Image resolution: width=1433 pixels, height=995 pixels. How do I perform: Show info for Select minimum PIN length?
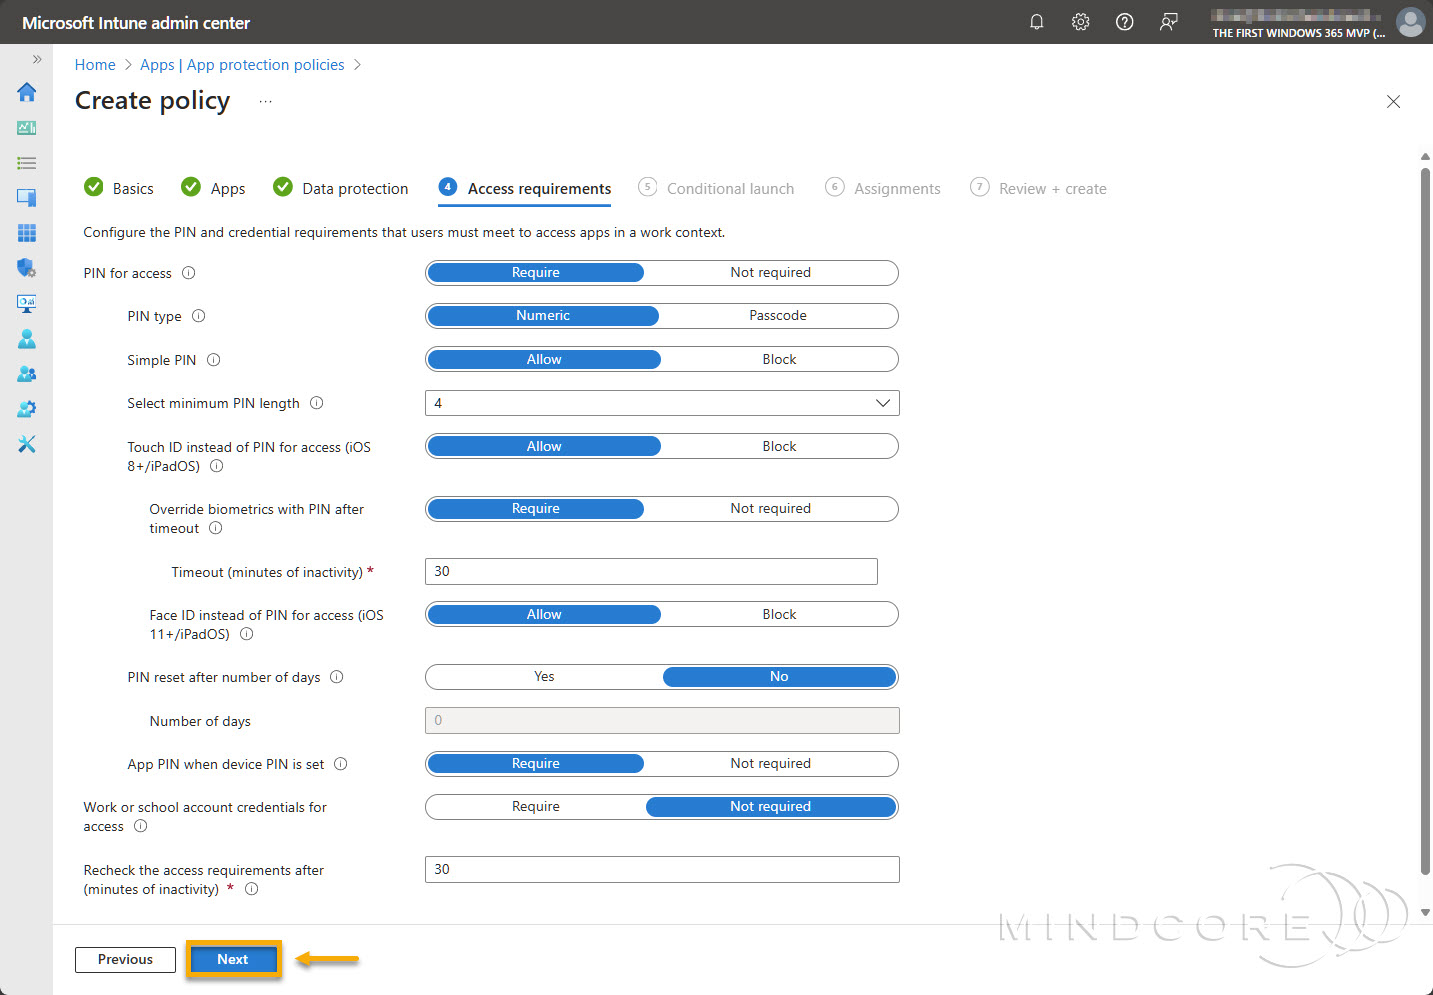[317, 403]
